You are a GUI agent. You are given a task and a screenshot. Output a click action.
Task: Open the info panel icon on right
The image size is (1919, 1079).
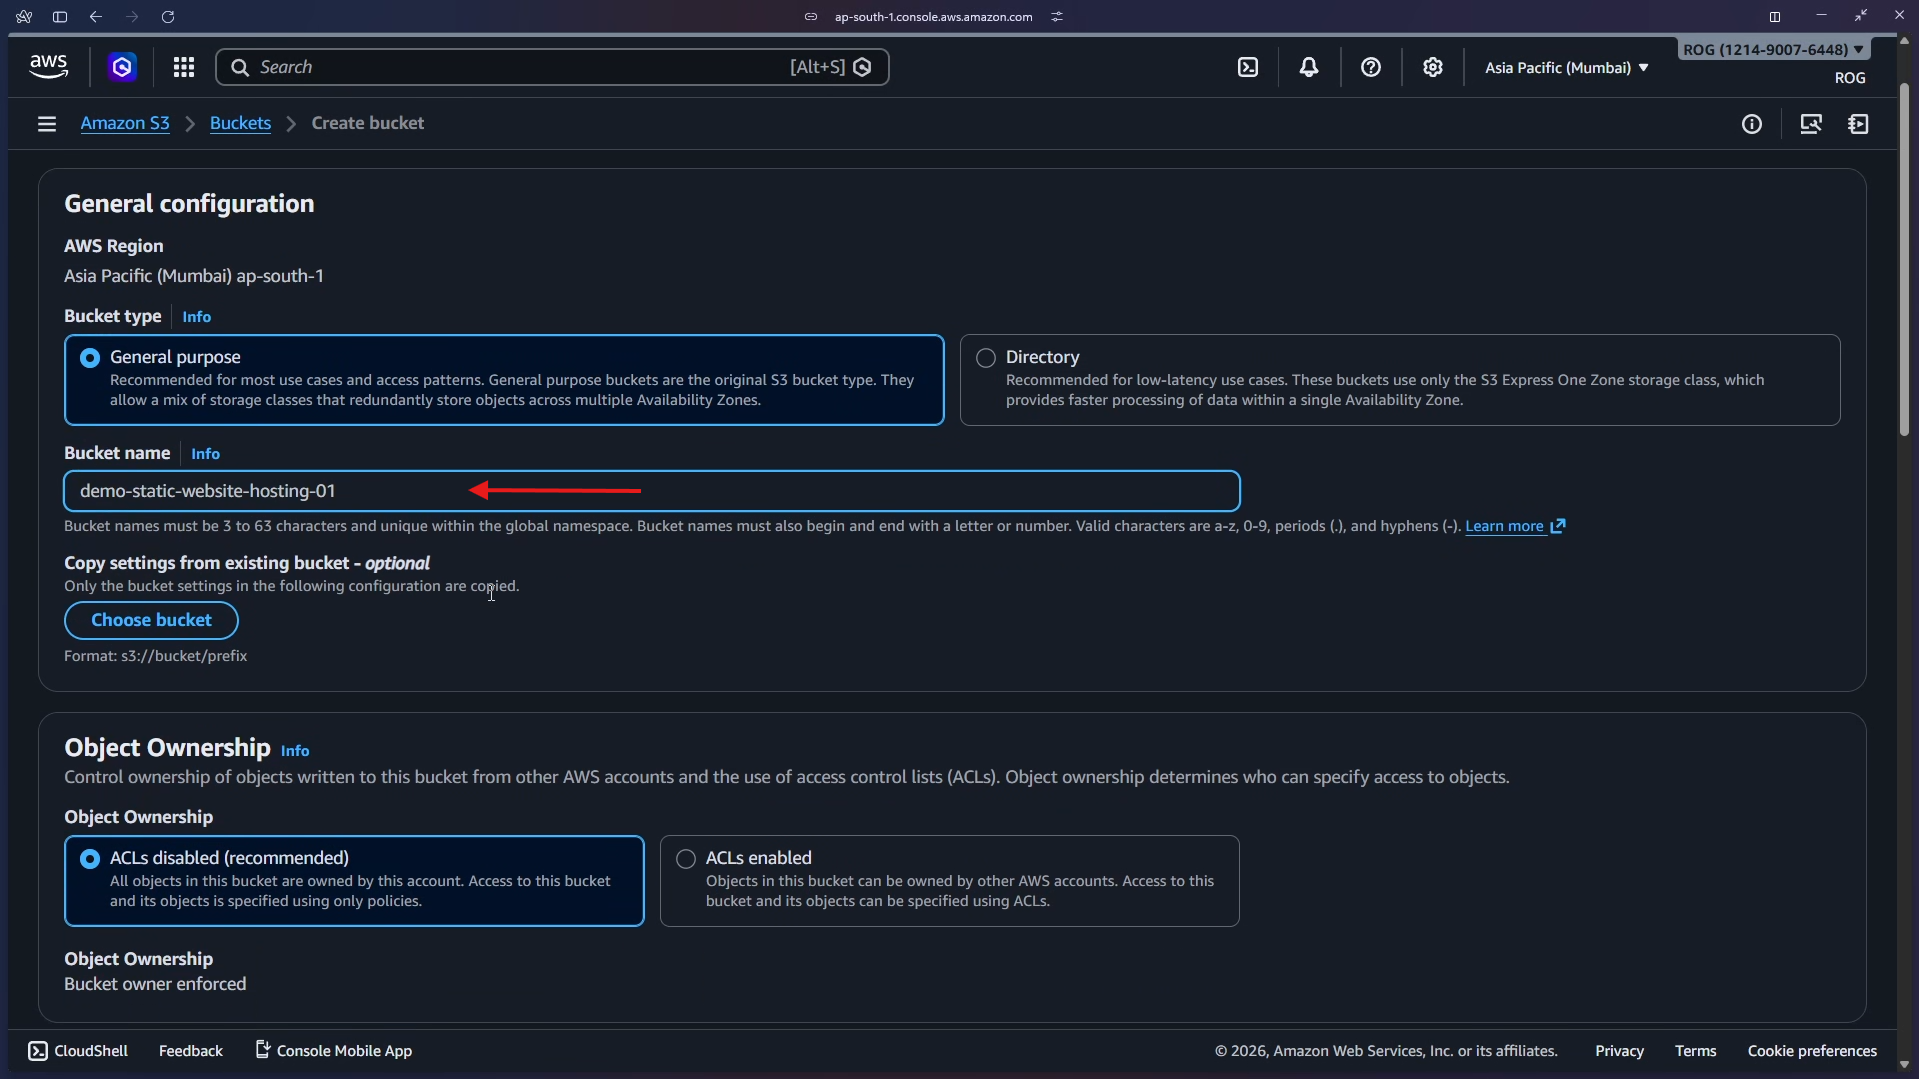(x=1751, y=124)
